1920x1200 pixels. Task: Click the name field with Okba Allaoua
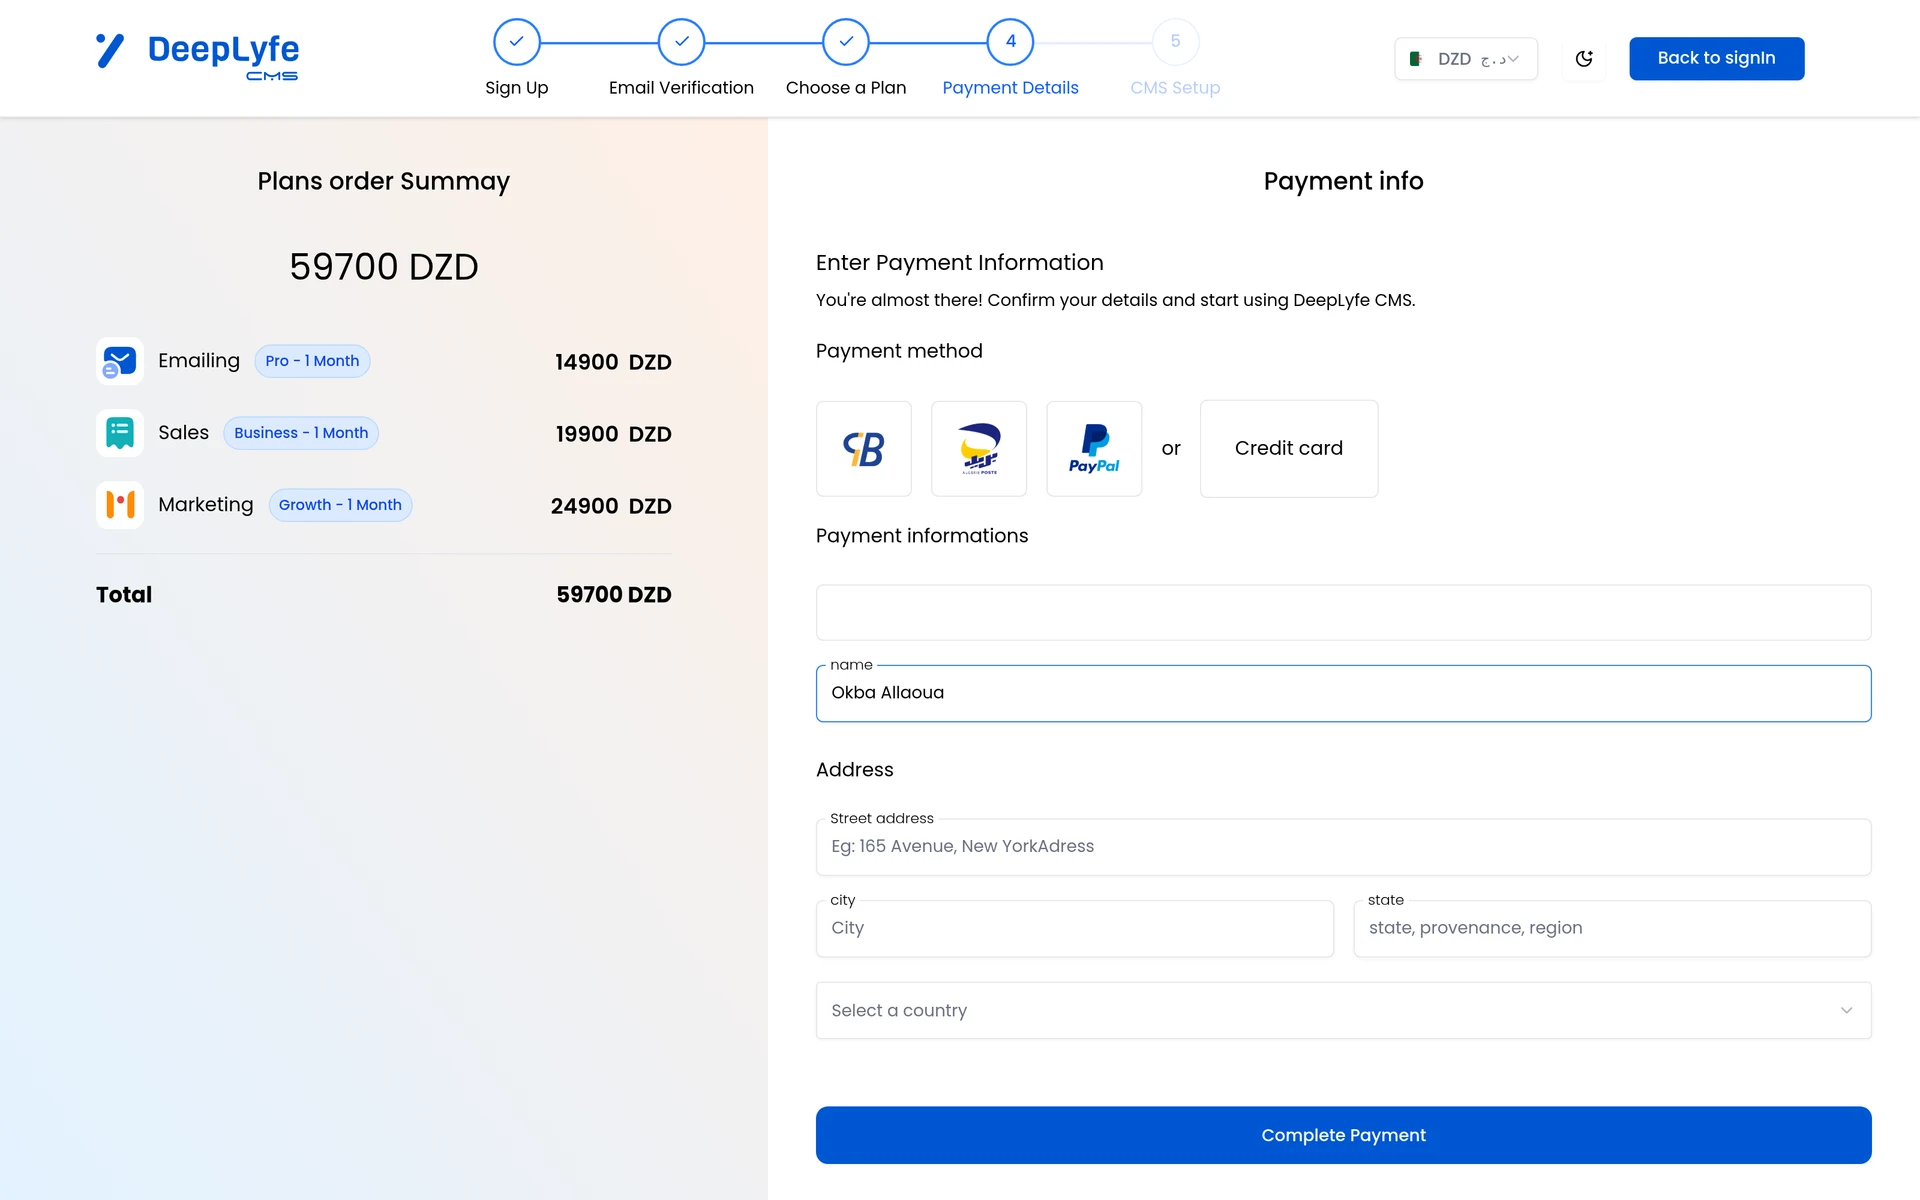tap(1343, 693)
